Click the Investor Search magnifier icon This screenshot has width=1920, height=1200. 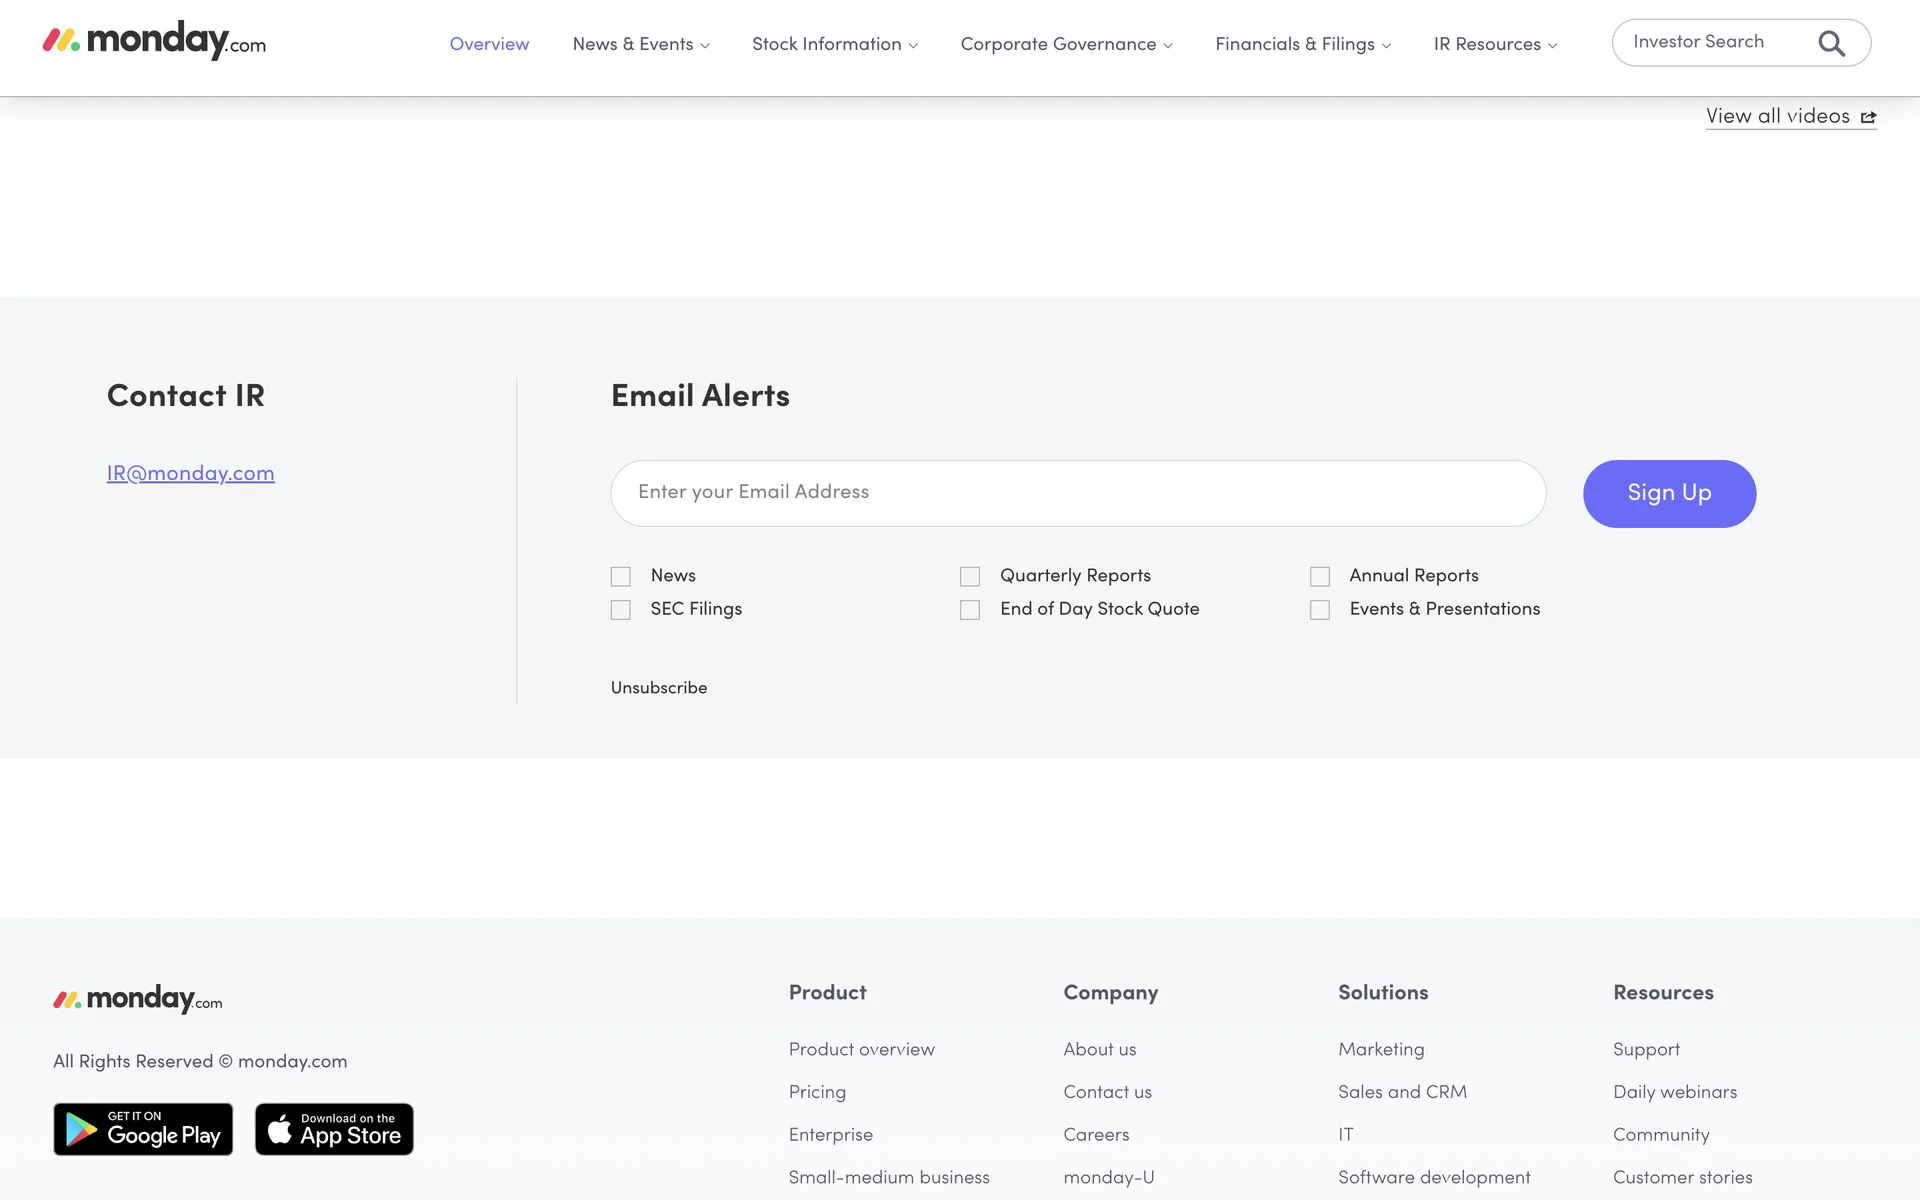pyautogui.click(x=1831, y=44)
